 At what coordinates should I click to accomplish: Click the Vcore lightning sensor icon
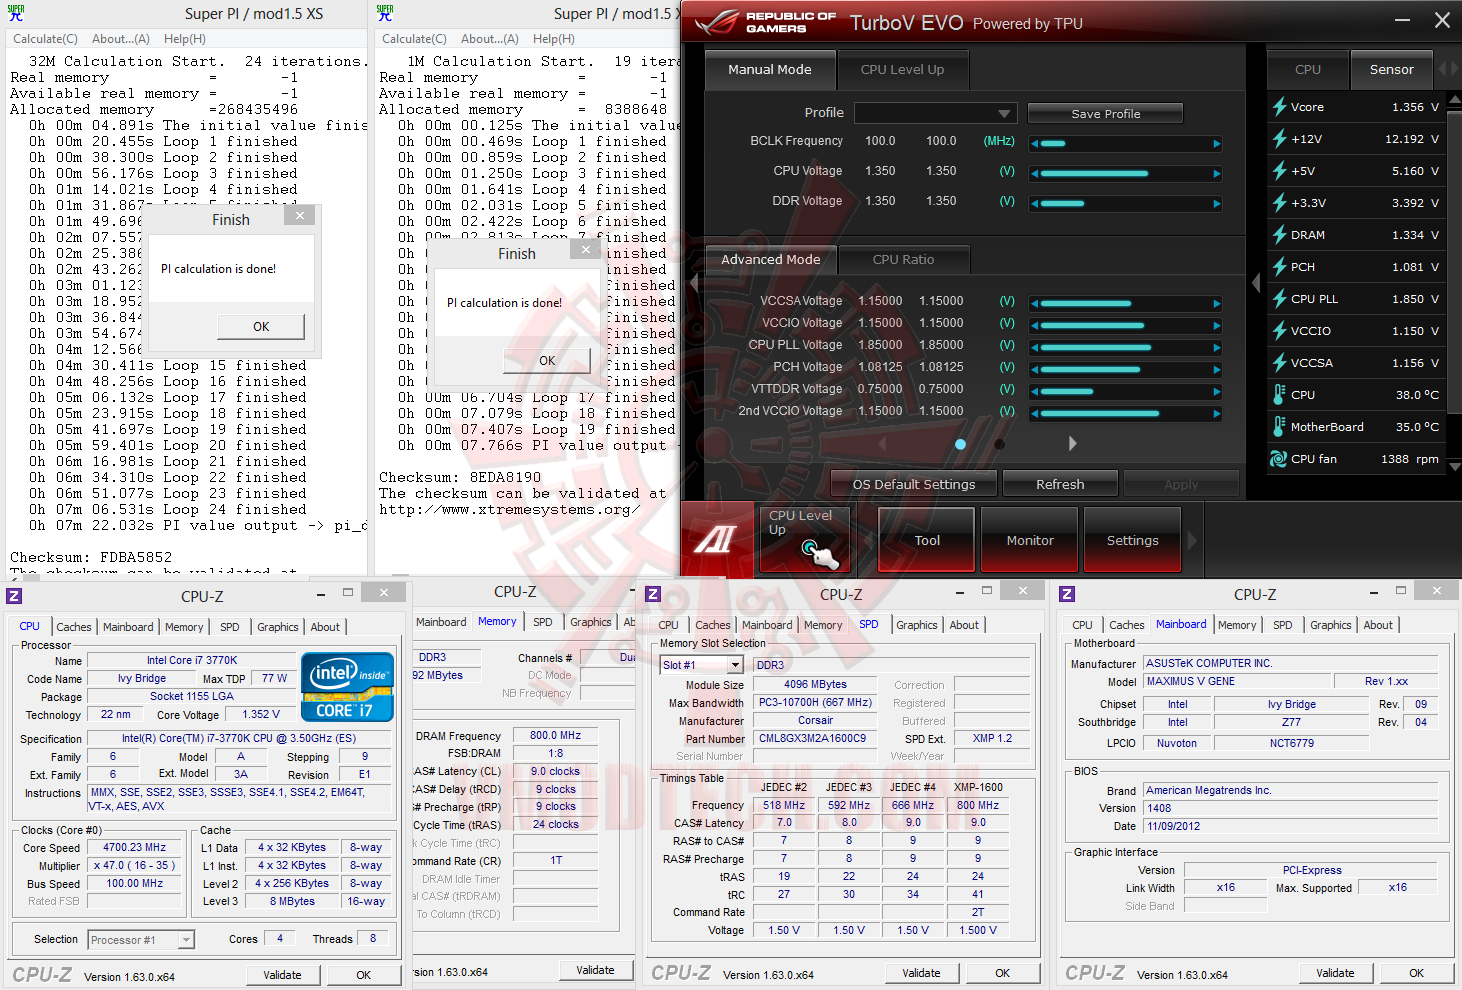(x=1279, y=107)
